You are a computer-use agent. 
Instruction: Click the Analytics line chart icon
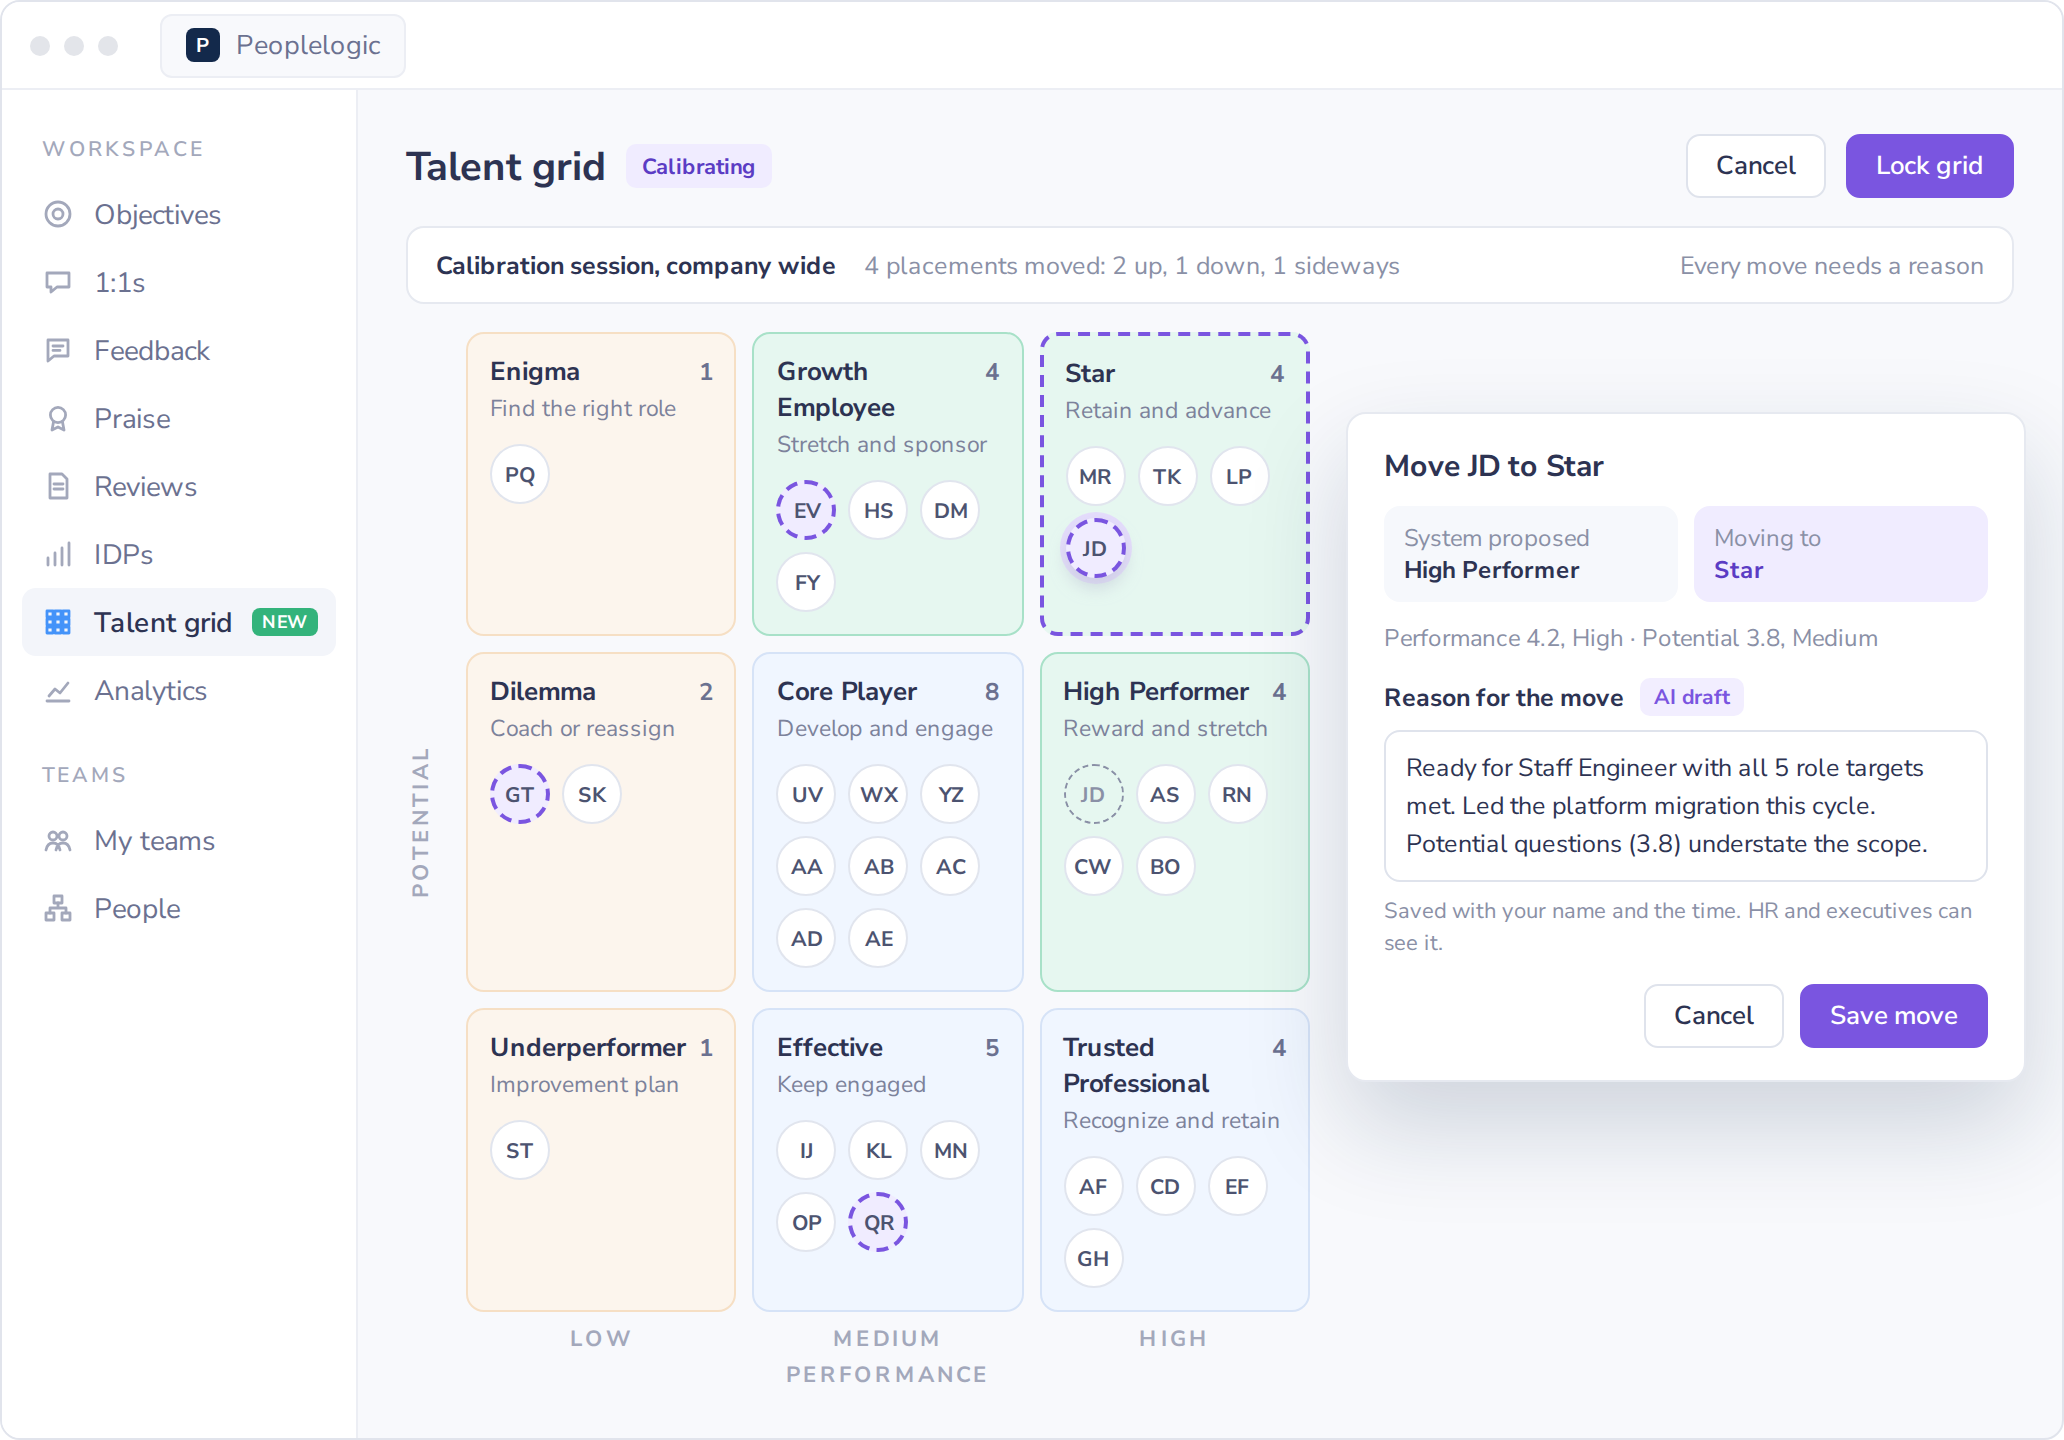pyautogui.click(x=58, y=690)
